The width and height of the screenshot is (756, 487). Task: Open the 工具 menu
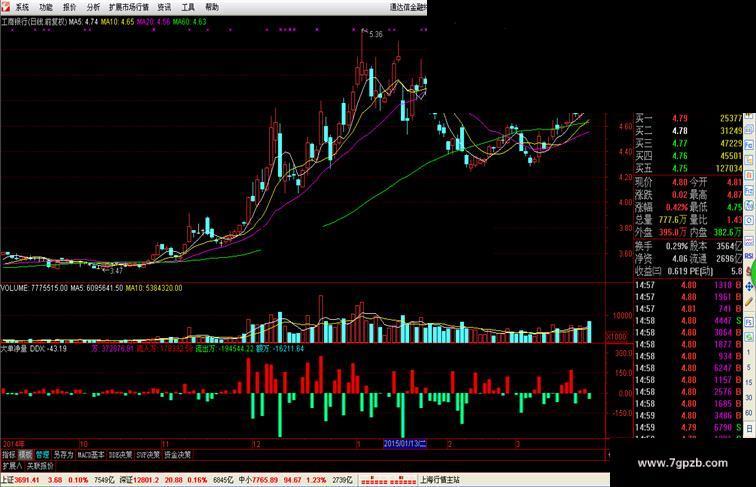click(x=188, y=7)
